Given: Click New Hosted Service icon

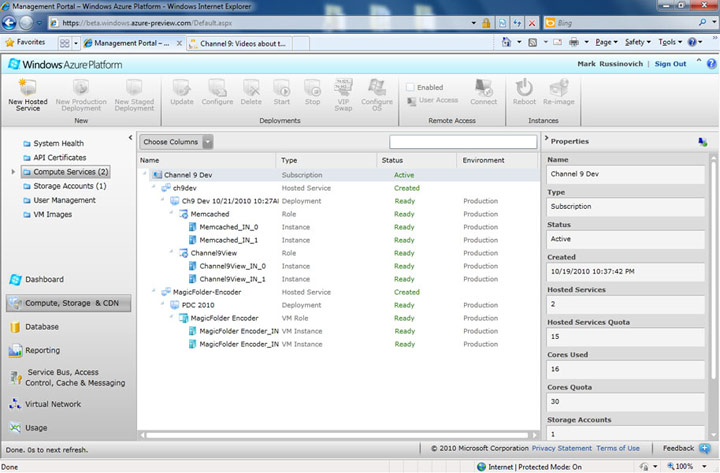Looking at the screenshot, I should (x=27, y=87).
